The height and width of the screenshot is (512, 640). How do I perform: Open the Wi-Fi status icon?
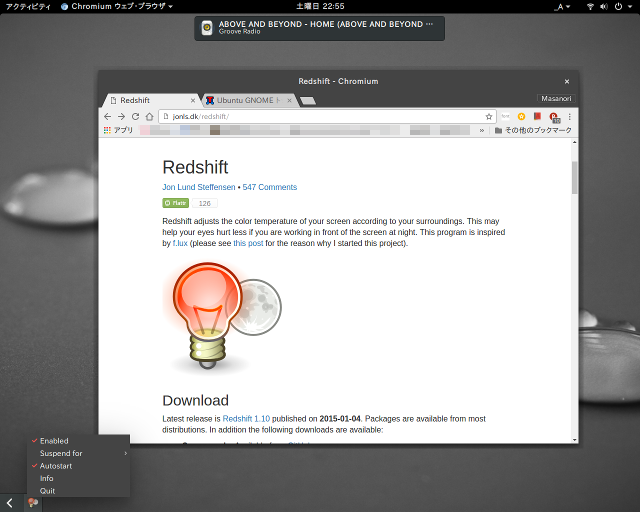click(590, 6)
